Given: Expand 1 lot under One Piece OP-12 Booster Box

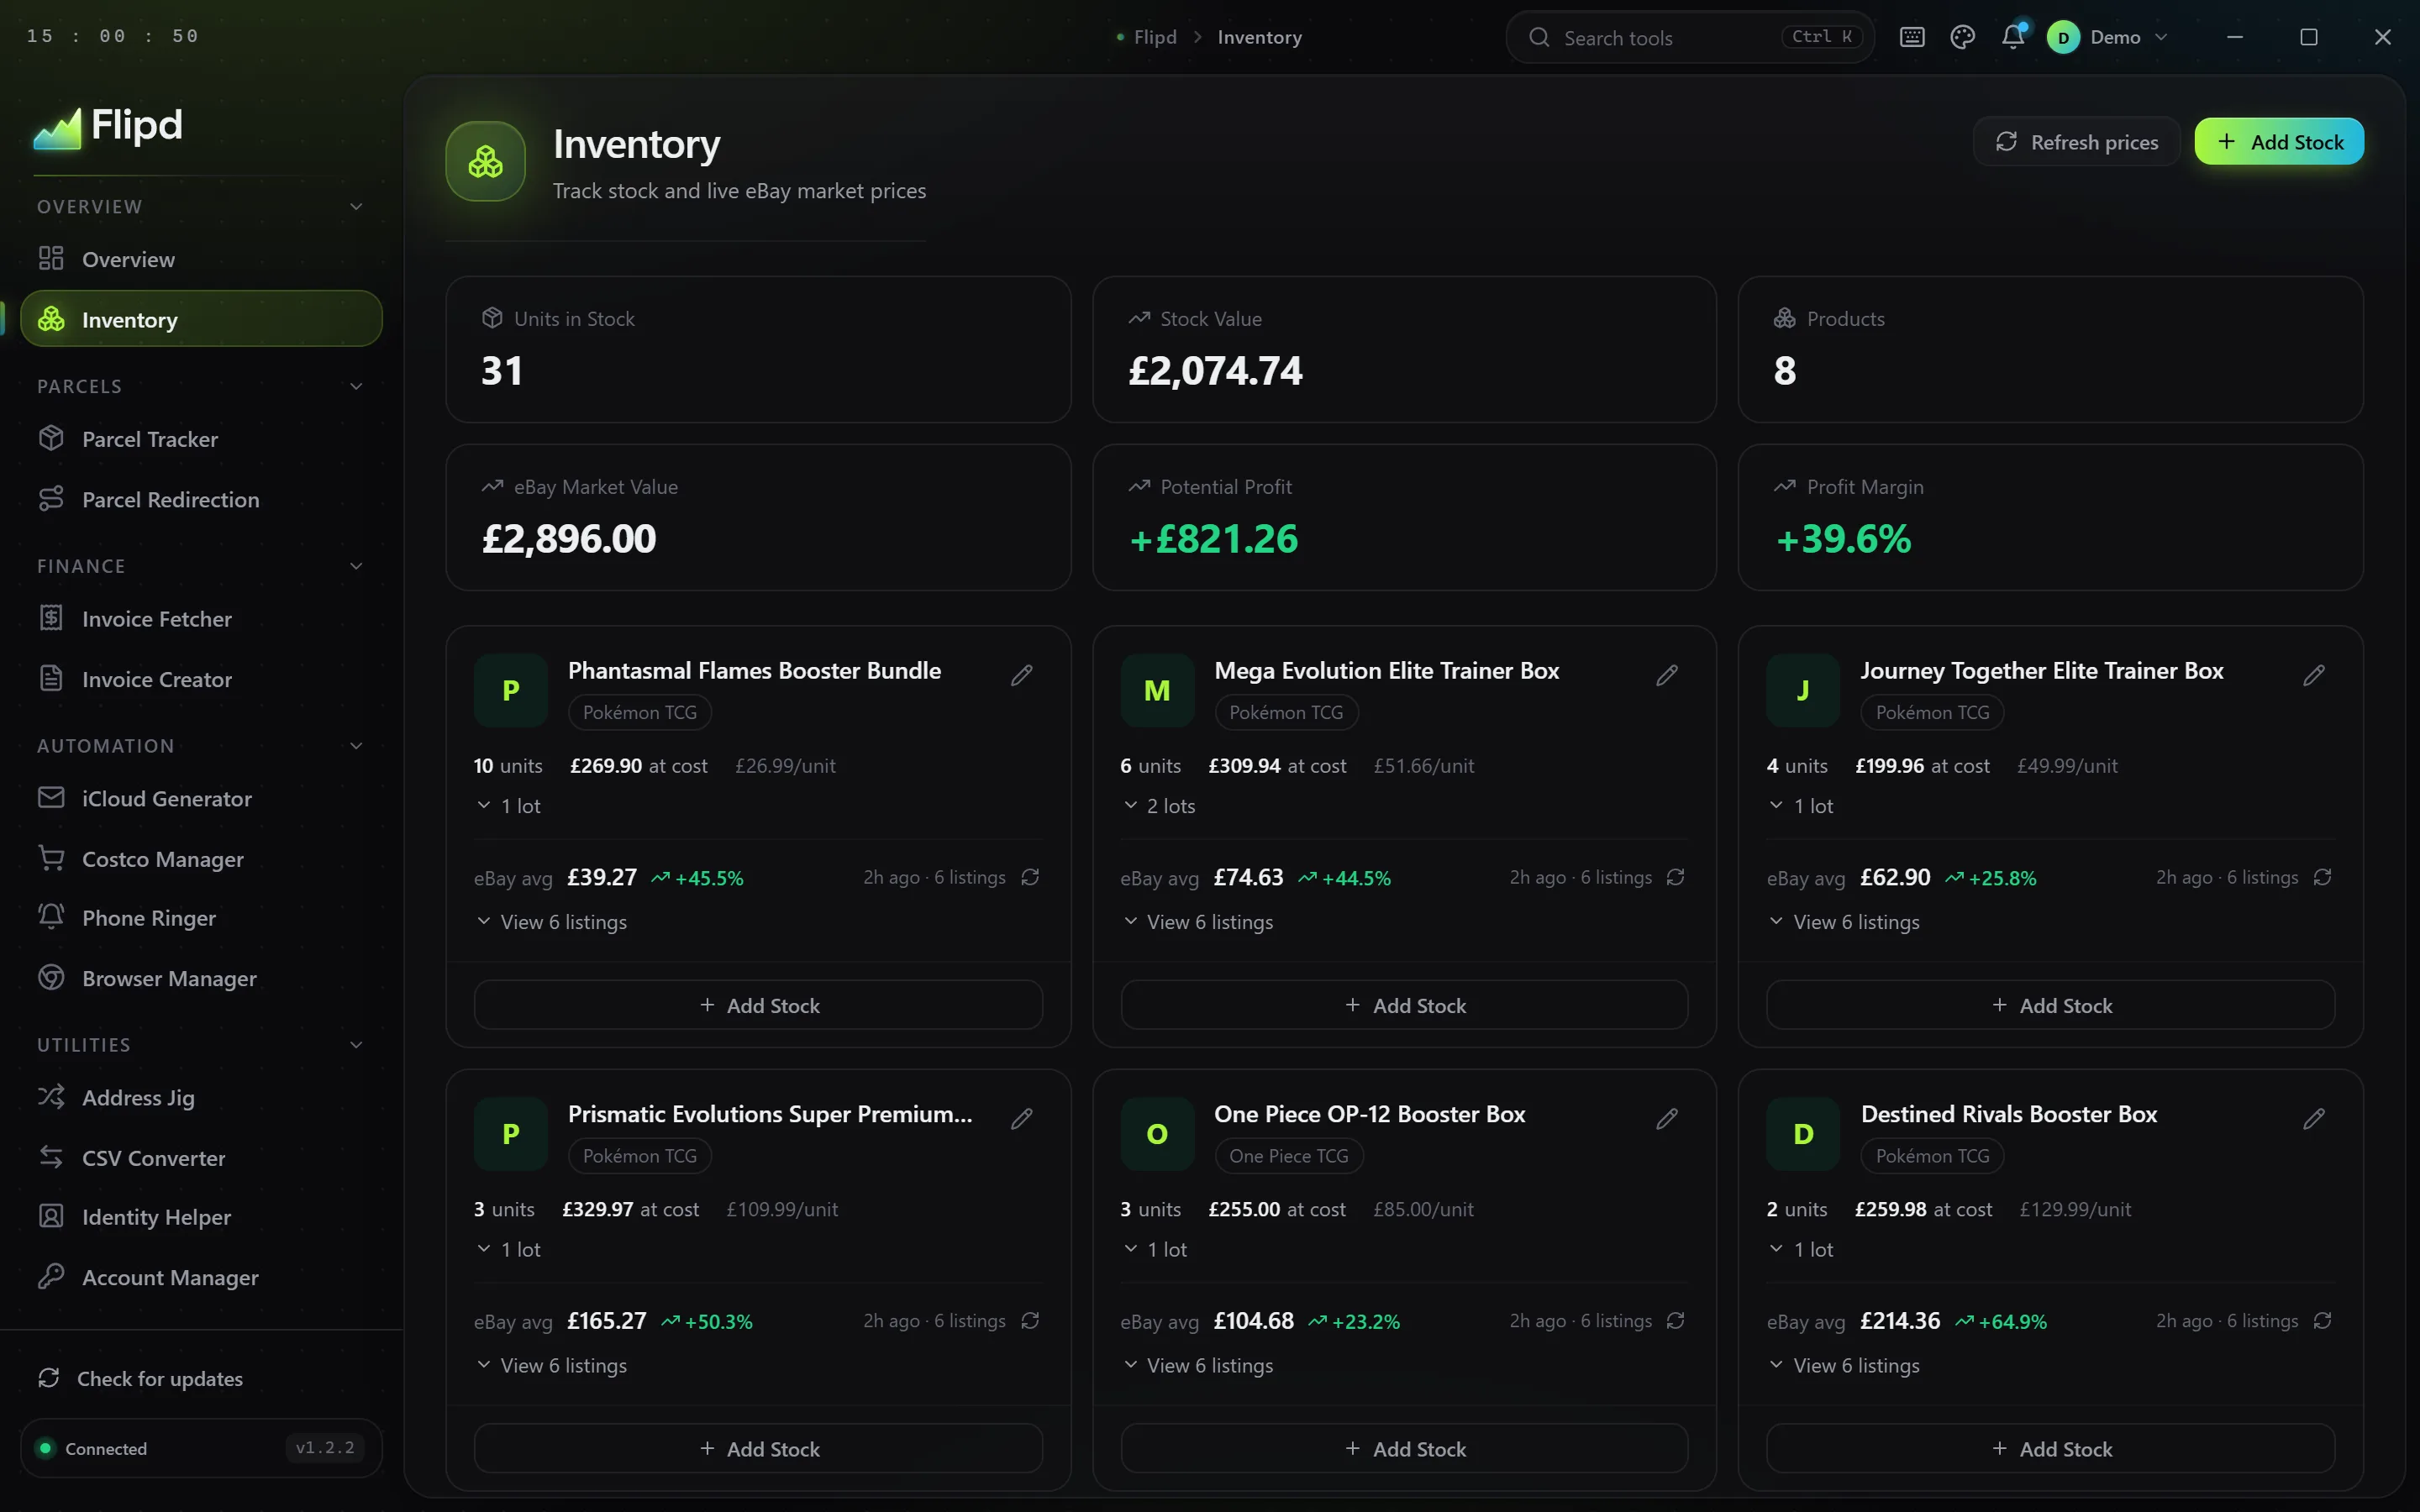Looking at the screenshot, I should click(x=1155, y=1250).
